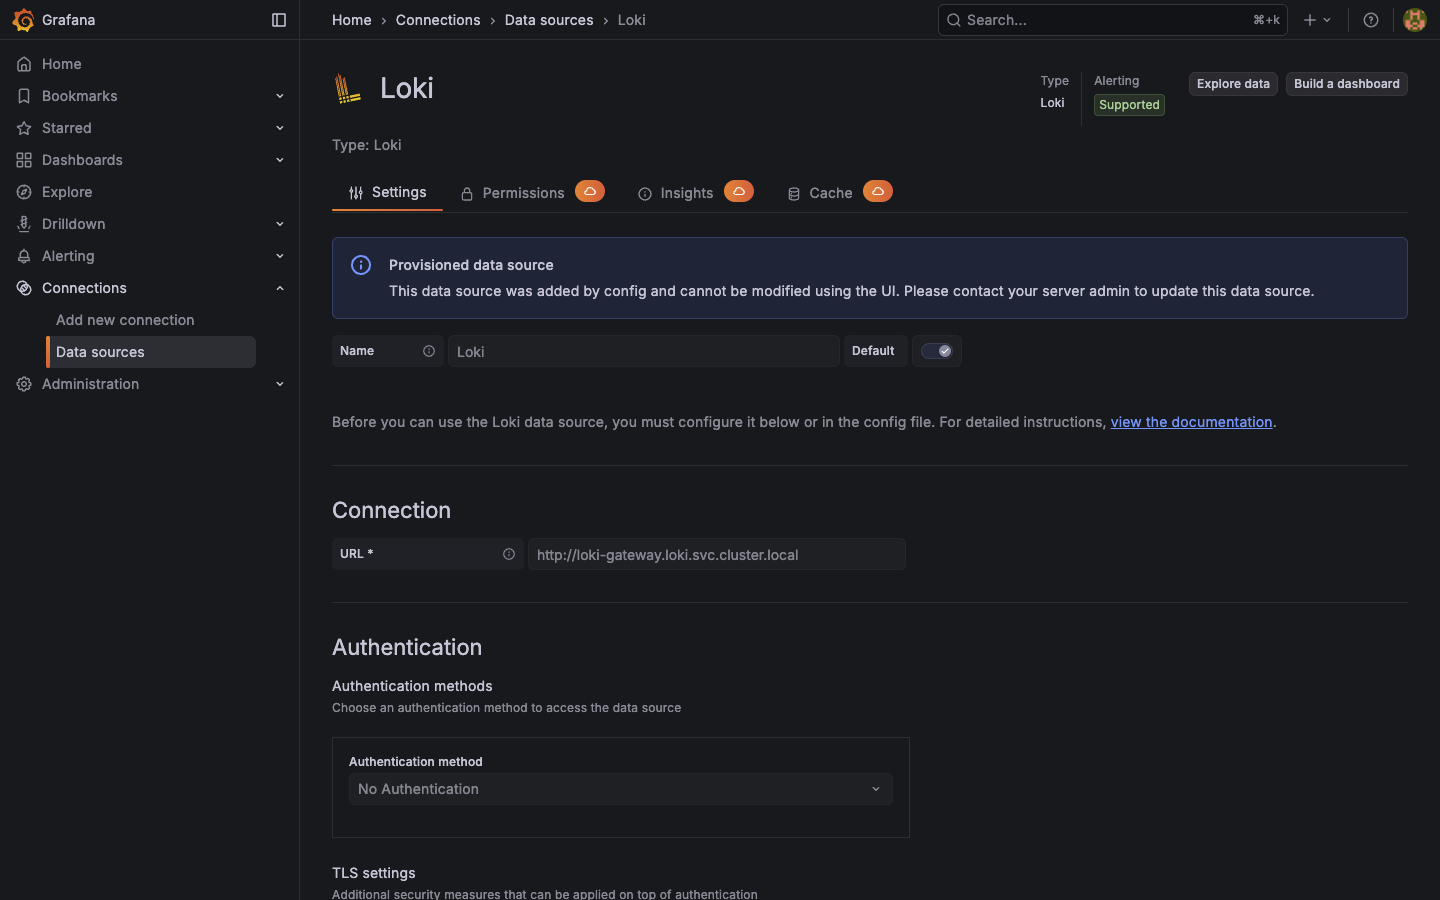The image size is (1440, 900).
Task: Click the cloud badge next to Permissions
Action: tap(590, 191)
